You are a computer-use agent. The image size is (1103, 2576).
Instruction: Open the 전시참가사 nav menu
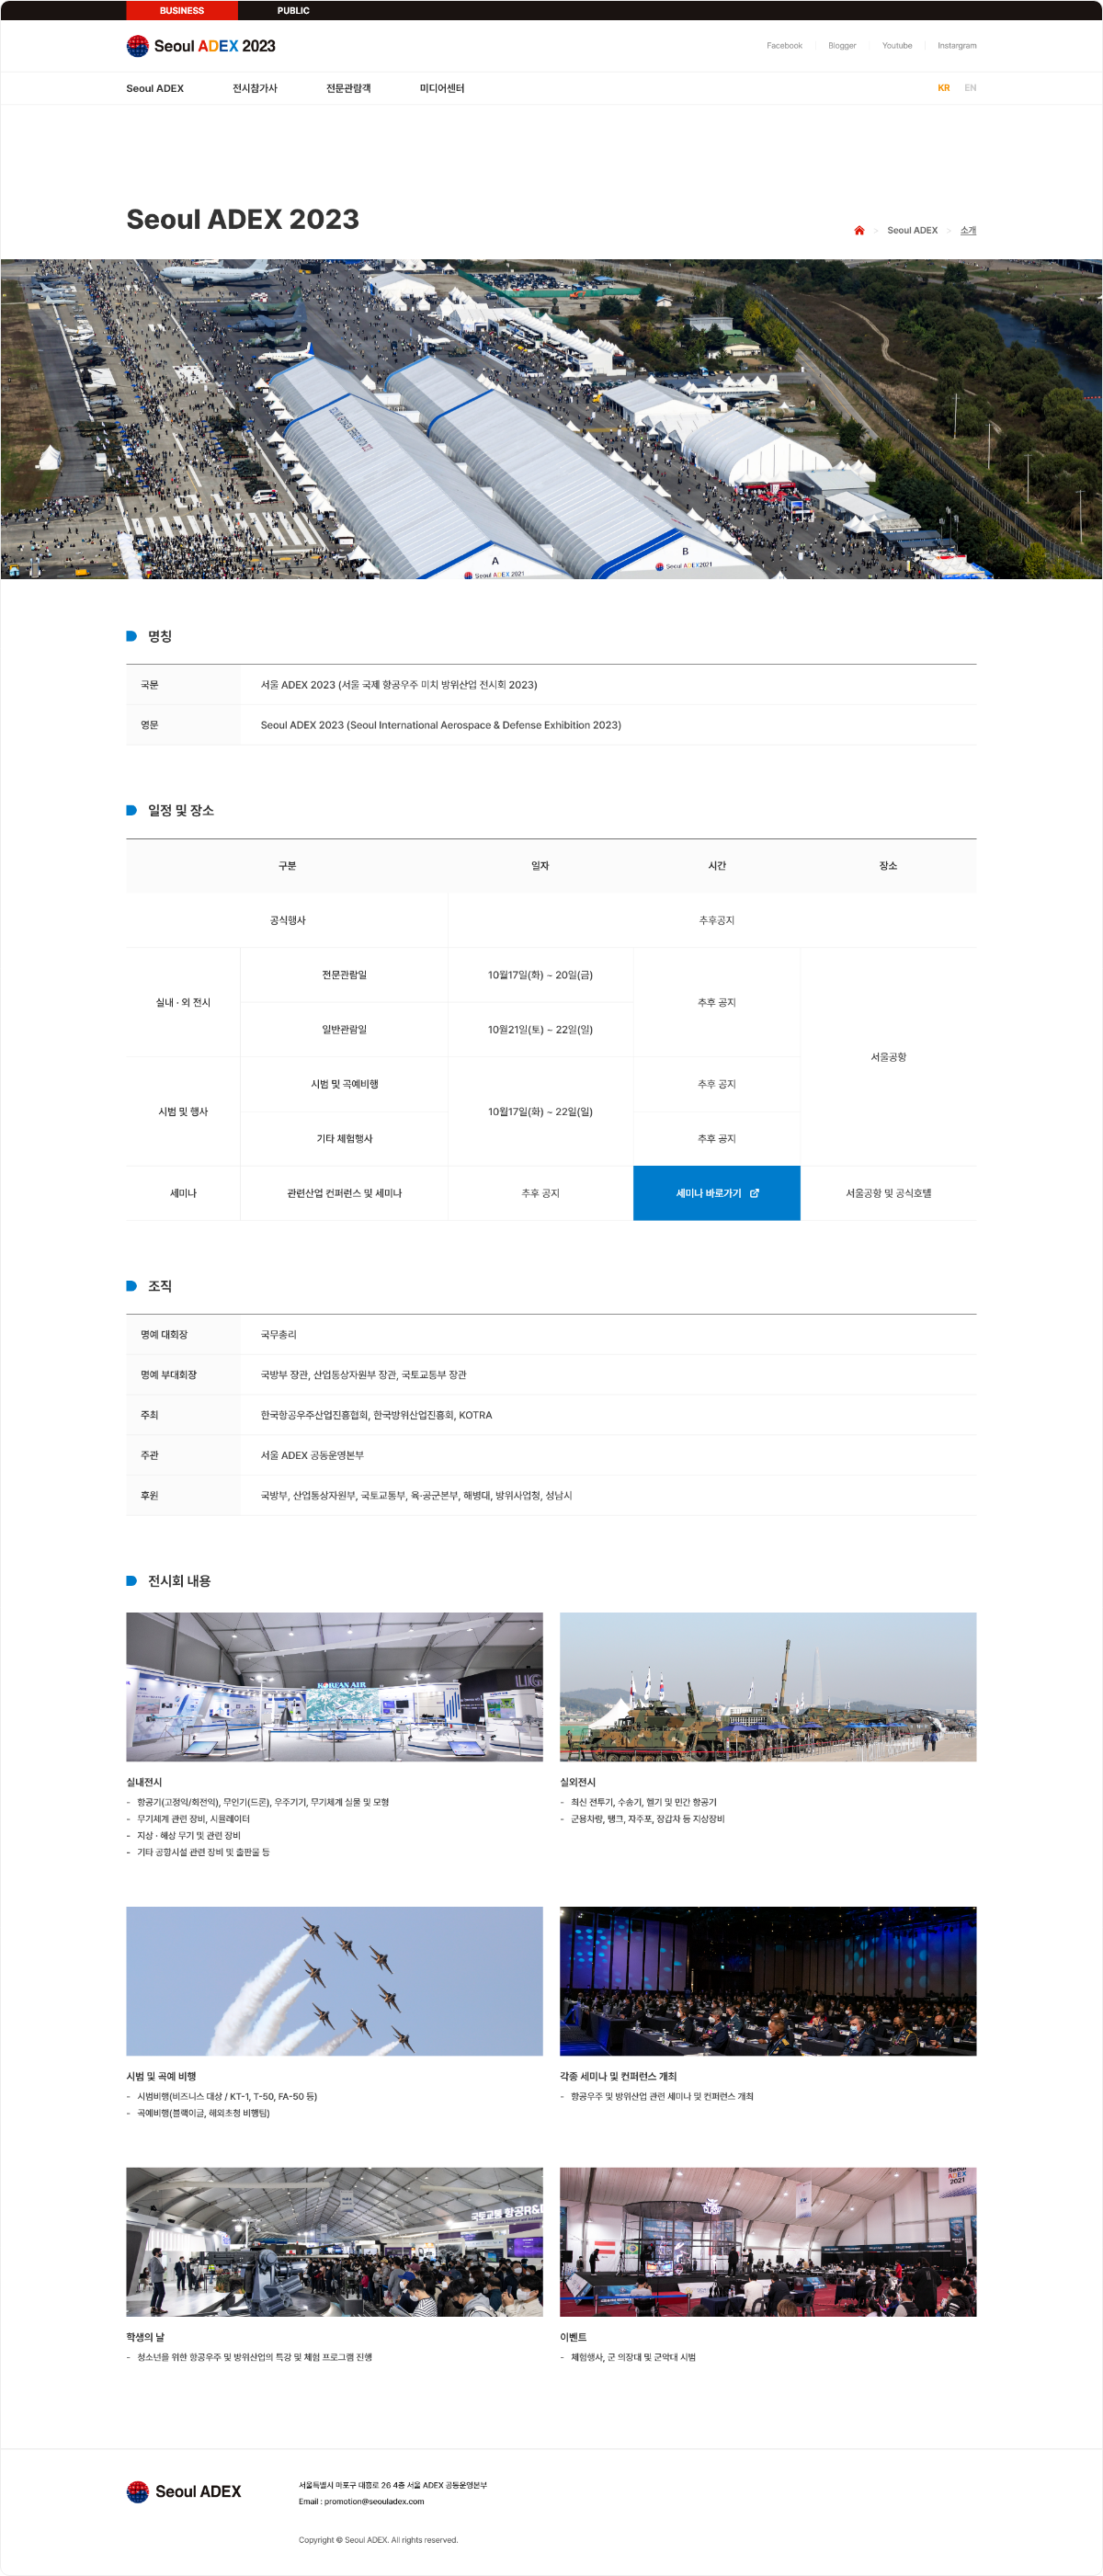click(255, 88)
